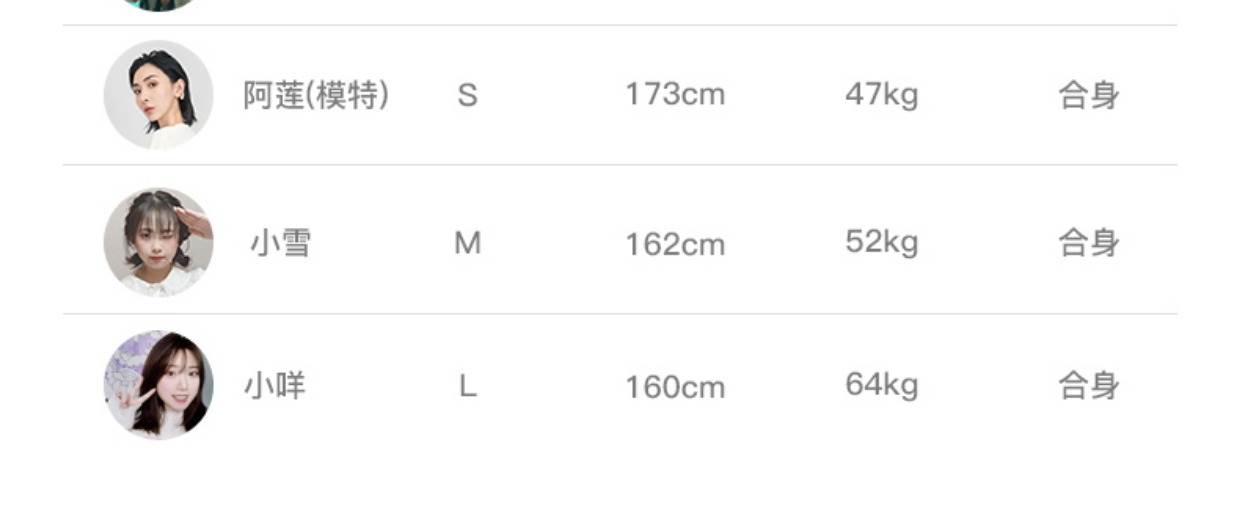1240x528 pixels.
Task: Click the 160cm height value
Action: pyautogui.click(x=675, y=387)
